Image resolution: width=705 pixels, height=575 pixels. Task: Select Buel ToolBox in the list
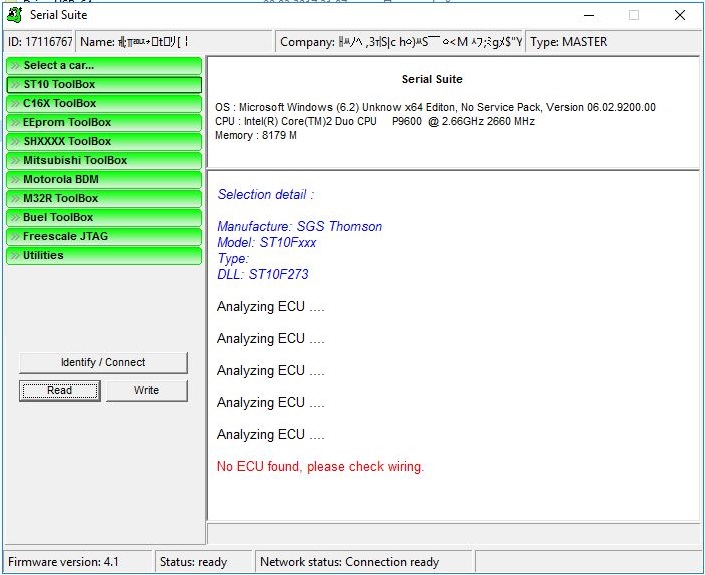point(104,218)
